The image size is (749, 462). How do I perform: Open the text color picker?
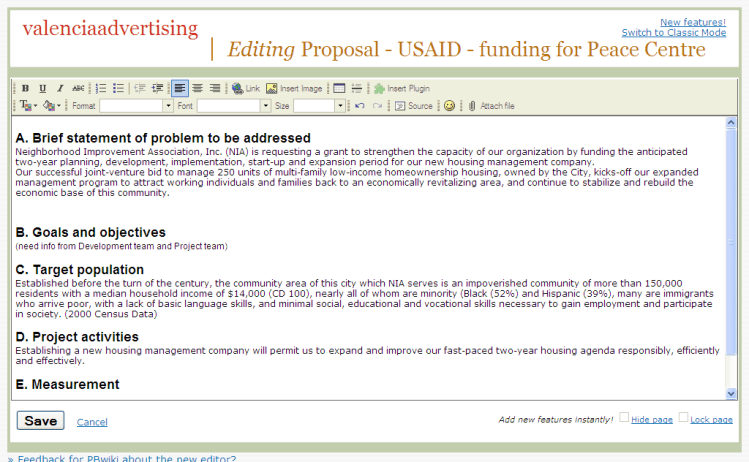[x=28, y=106]
